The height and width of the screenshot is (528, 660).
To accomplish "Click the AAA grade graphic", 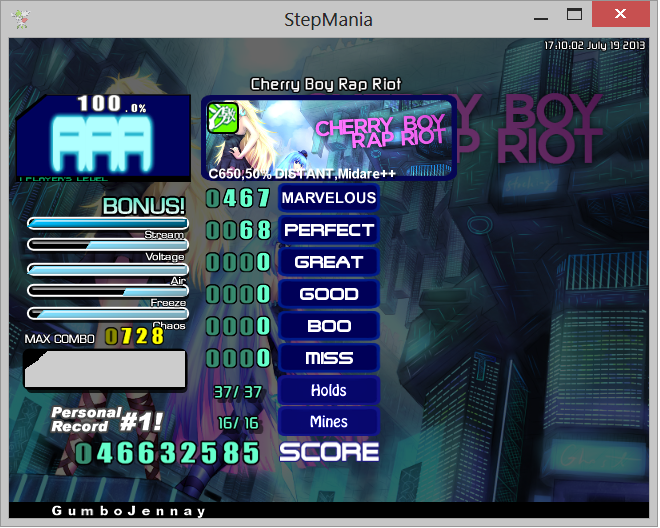I will point(101,144).
